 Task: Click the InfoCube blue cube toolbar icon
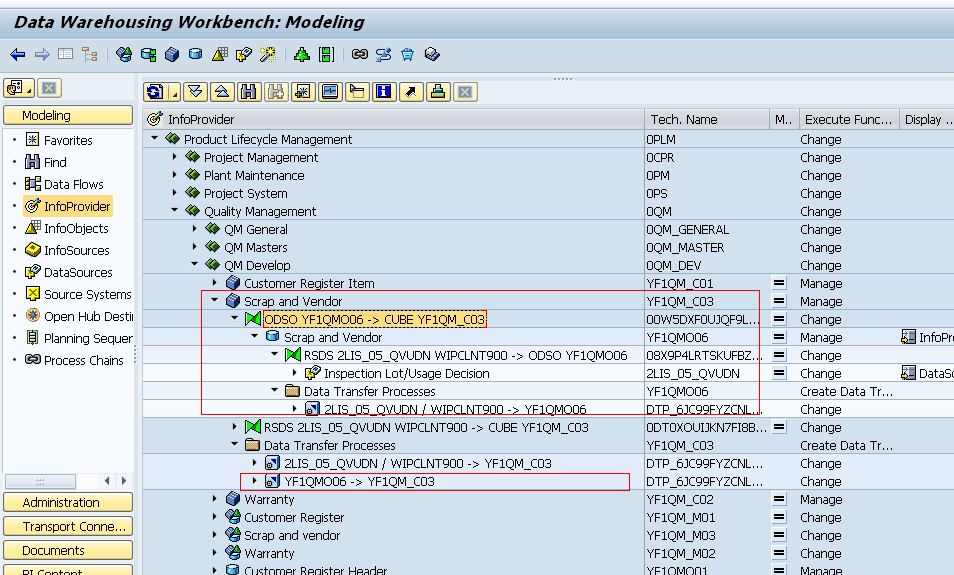[172, 55]
